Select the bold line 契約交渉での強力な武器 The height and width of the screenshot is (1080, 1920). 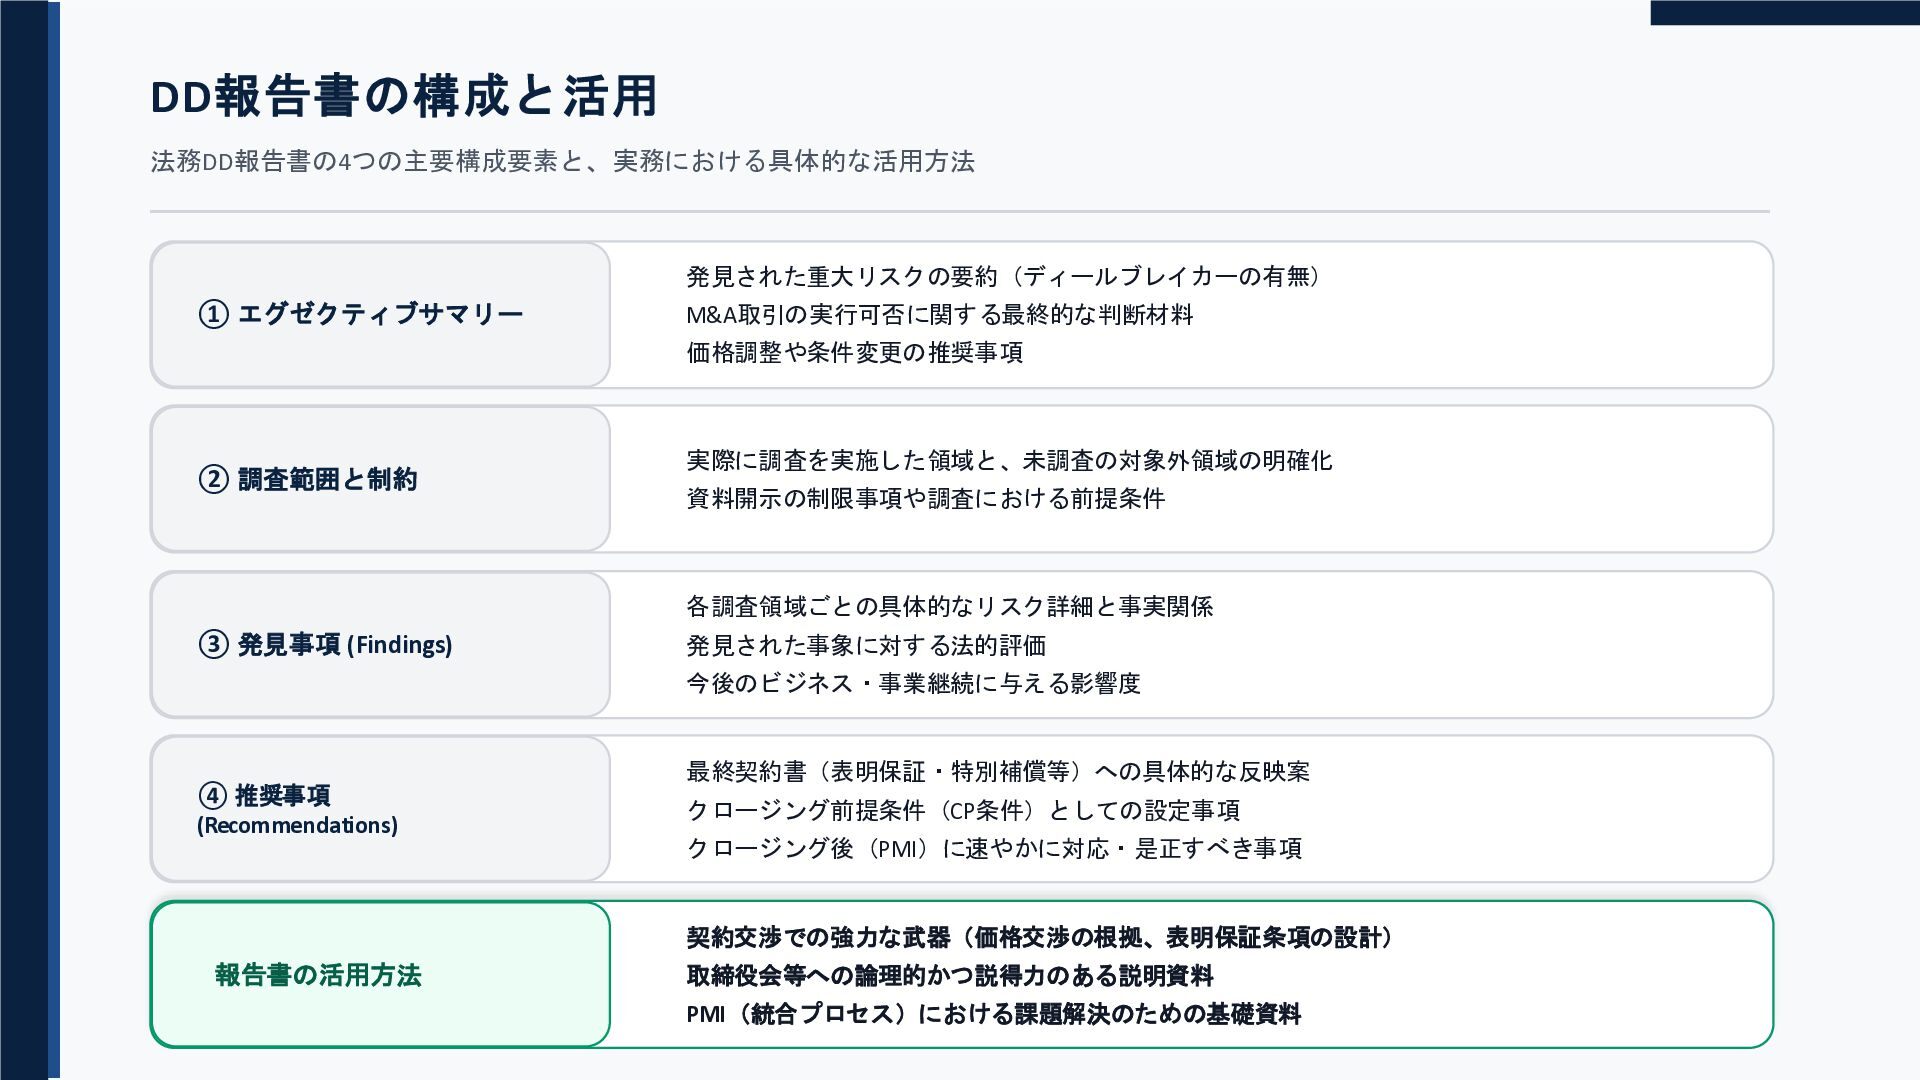1041,938
